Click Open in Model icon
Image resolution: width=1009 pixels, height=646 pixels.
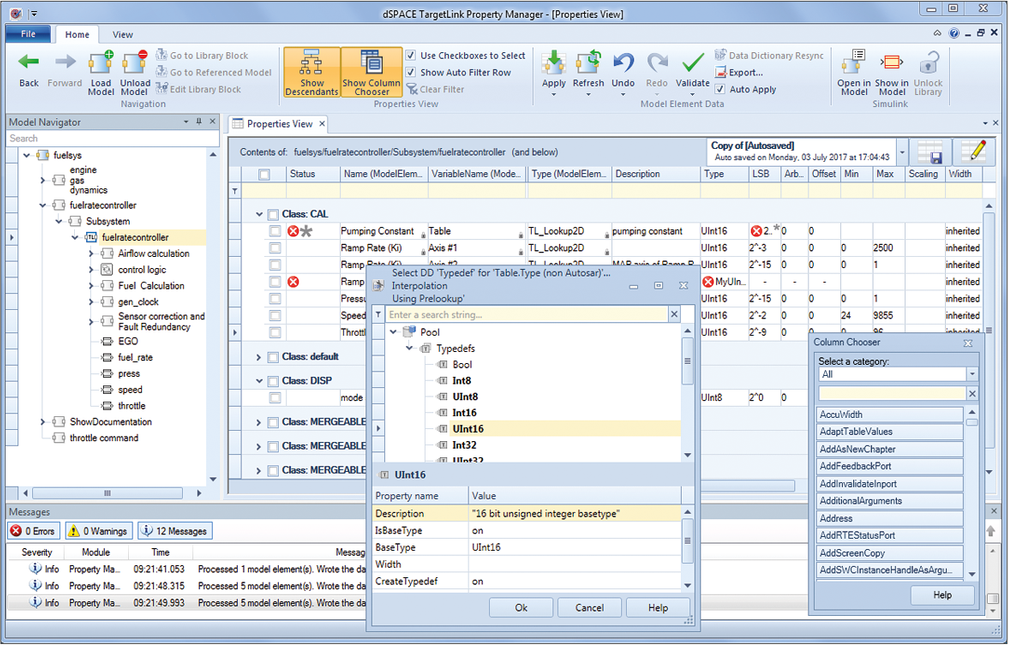click(x=853, y=62)
